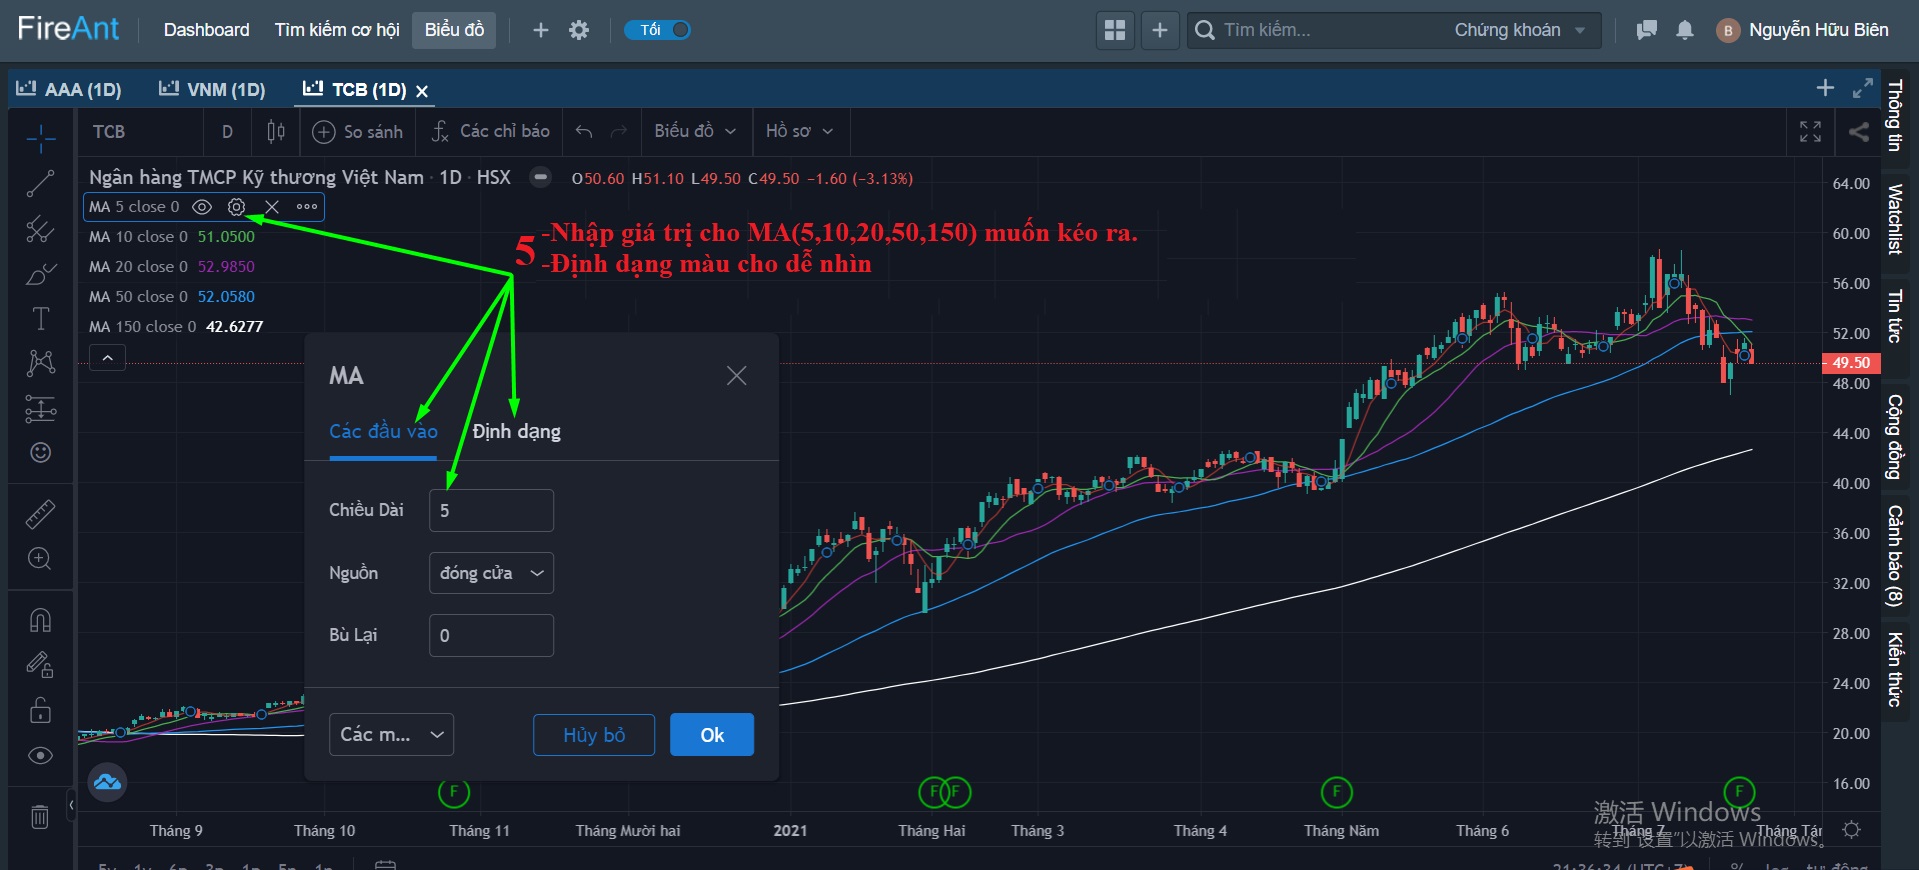1919x870 pixels.
Task: Click the notification bell icon
Action: pyautogui.click(x=1685, y=30)
